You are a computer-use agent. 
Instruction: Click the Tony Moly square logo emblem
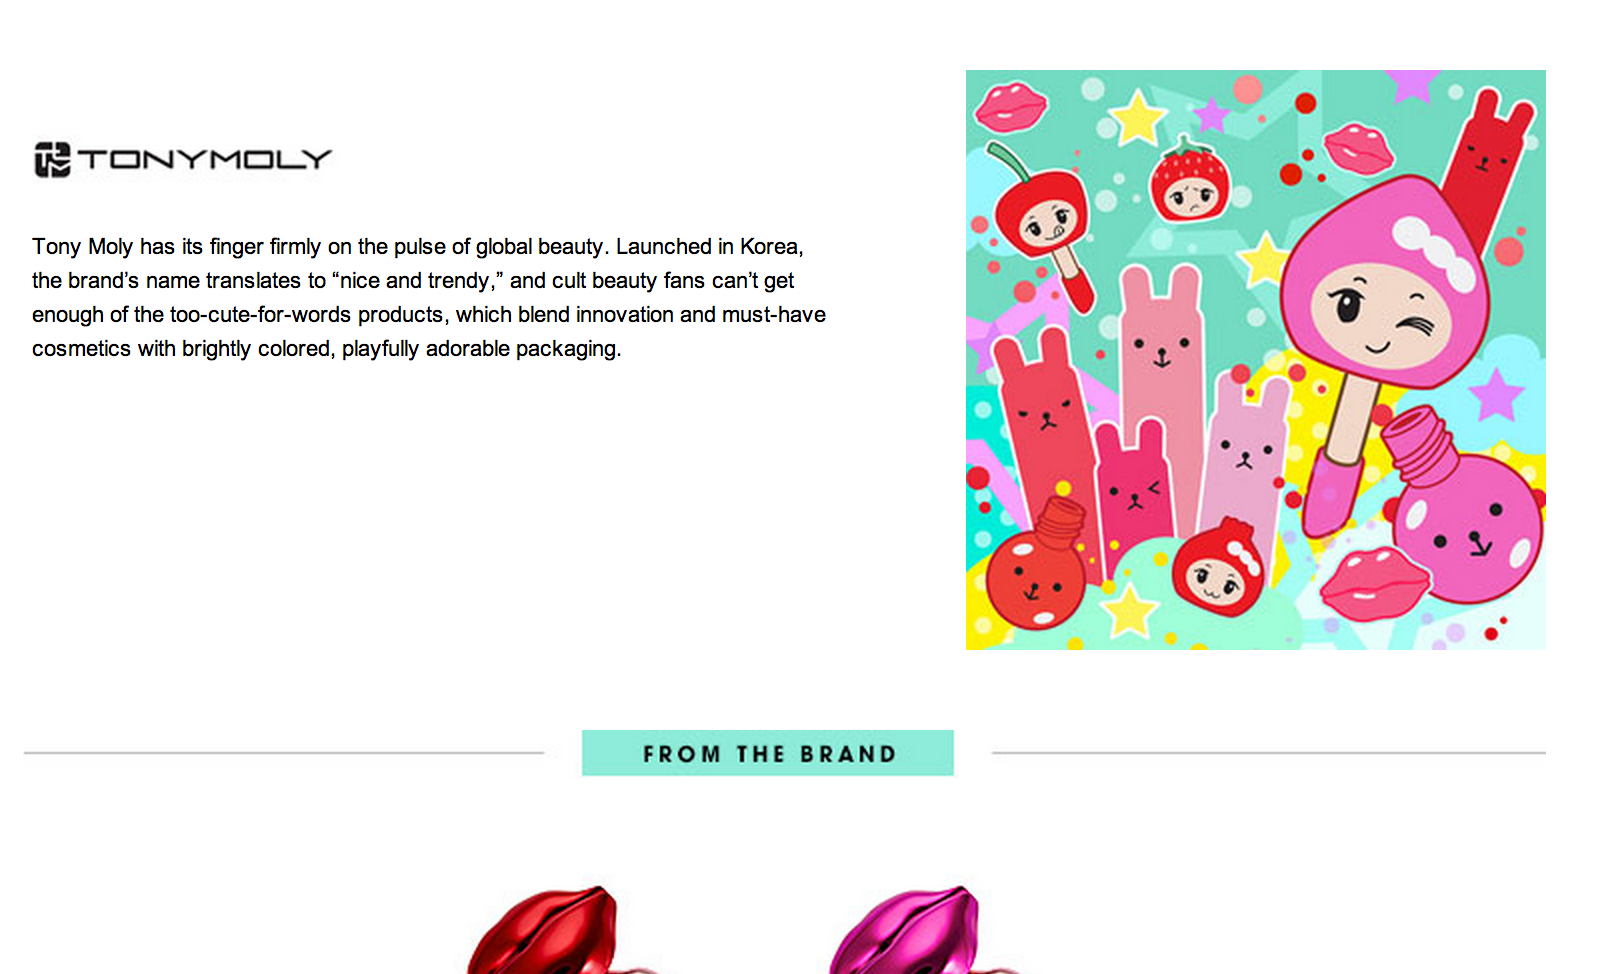tap(52, 160)
